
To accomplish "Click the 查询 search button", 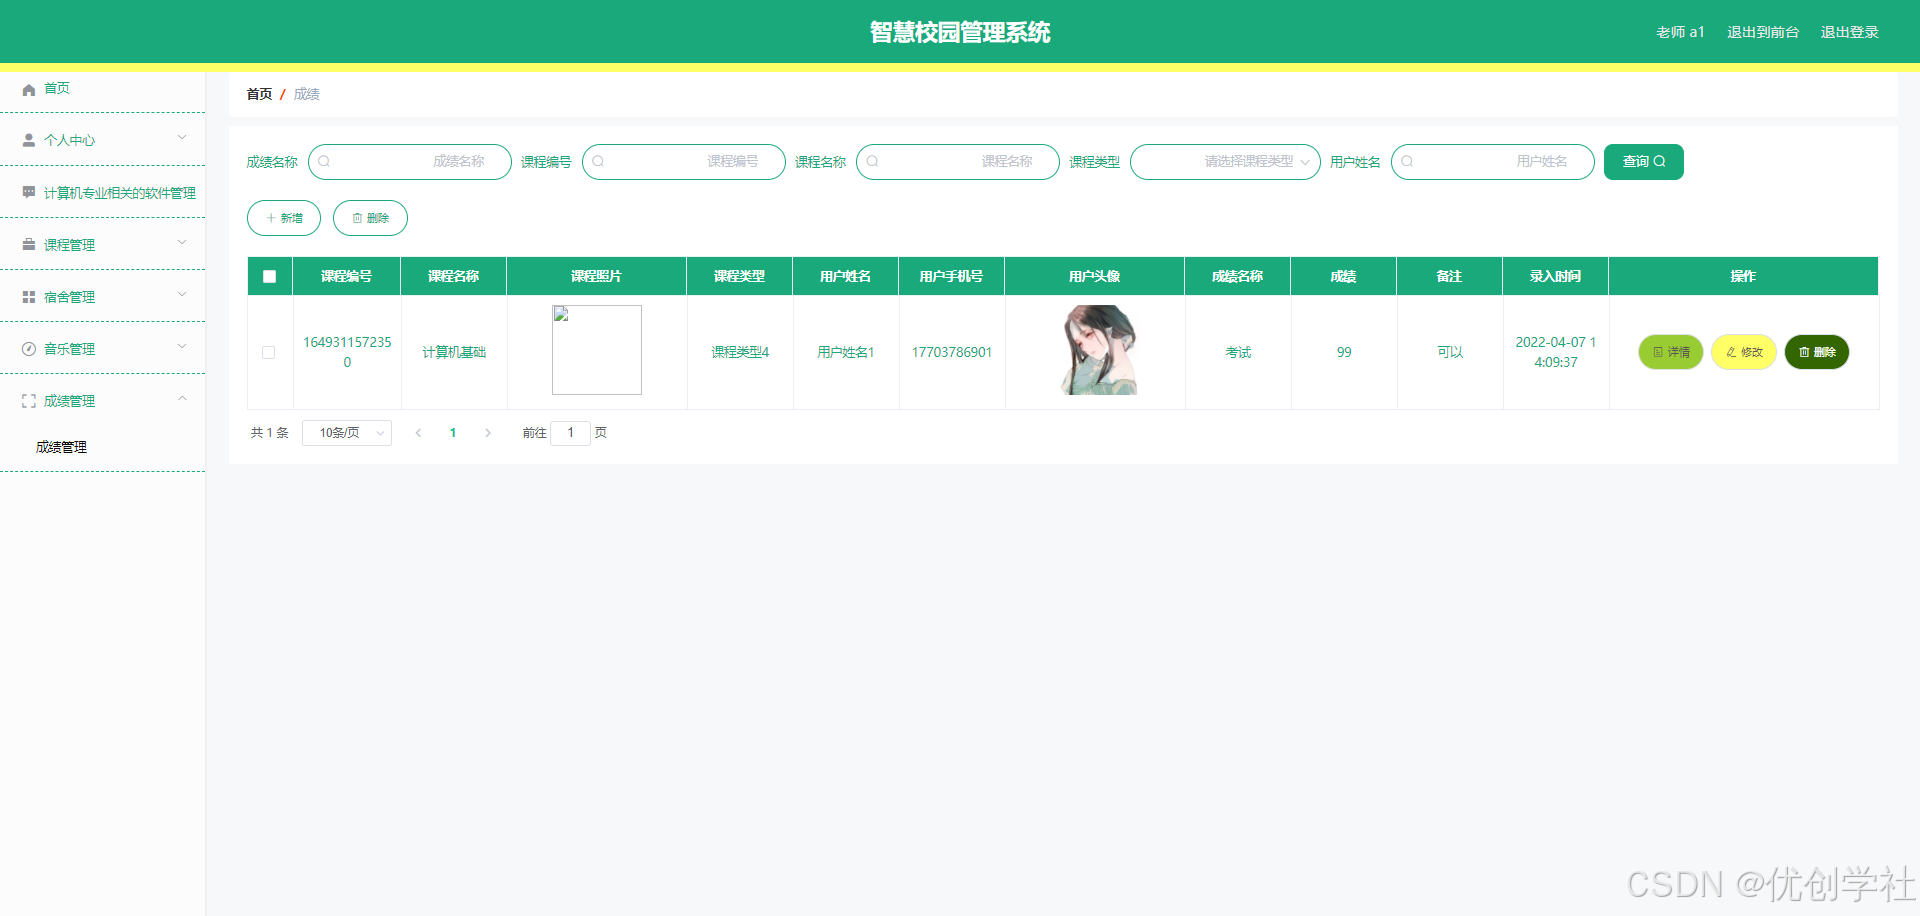I will pos(1643,162).
